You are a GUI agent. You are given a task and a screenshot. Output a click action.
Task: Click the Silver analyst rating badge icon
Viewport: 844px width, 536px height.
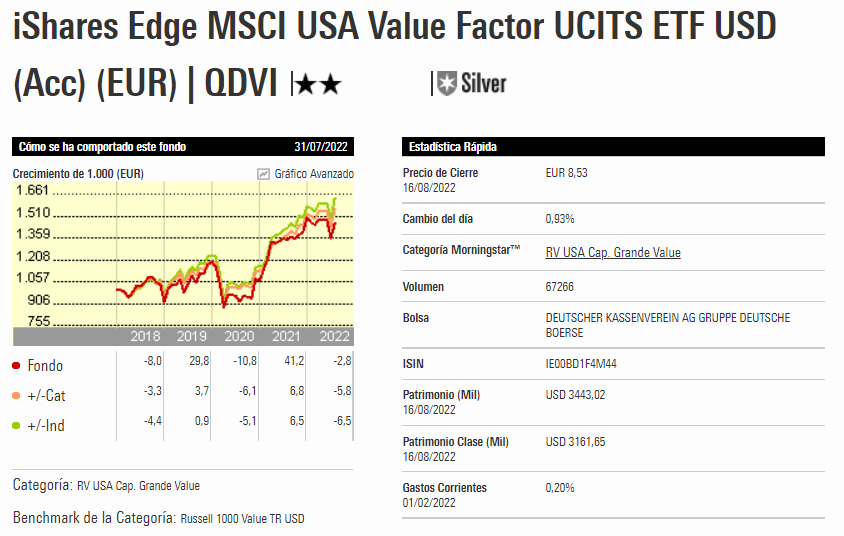[447, 84]
